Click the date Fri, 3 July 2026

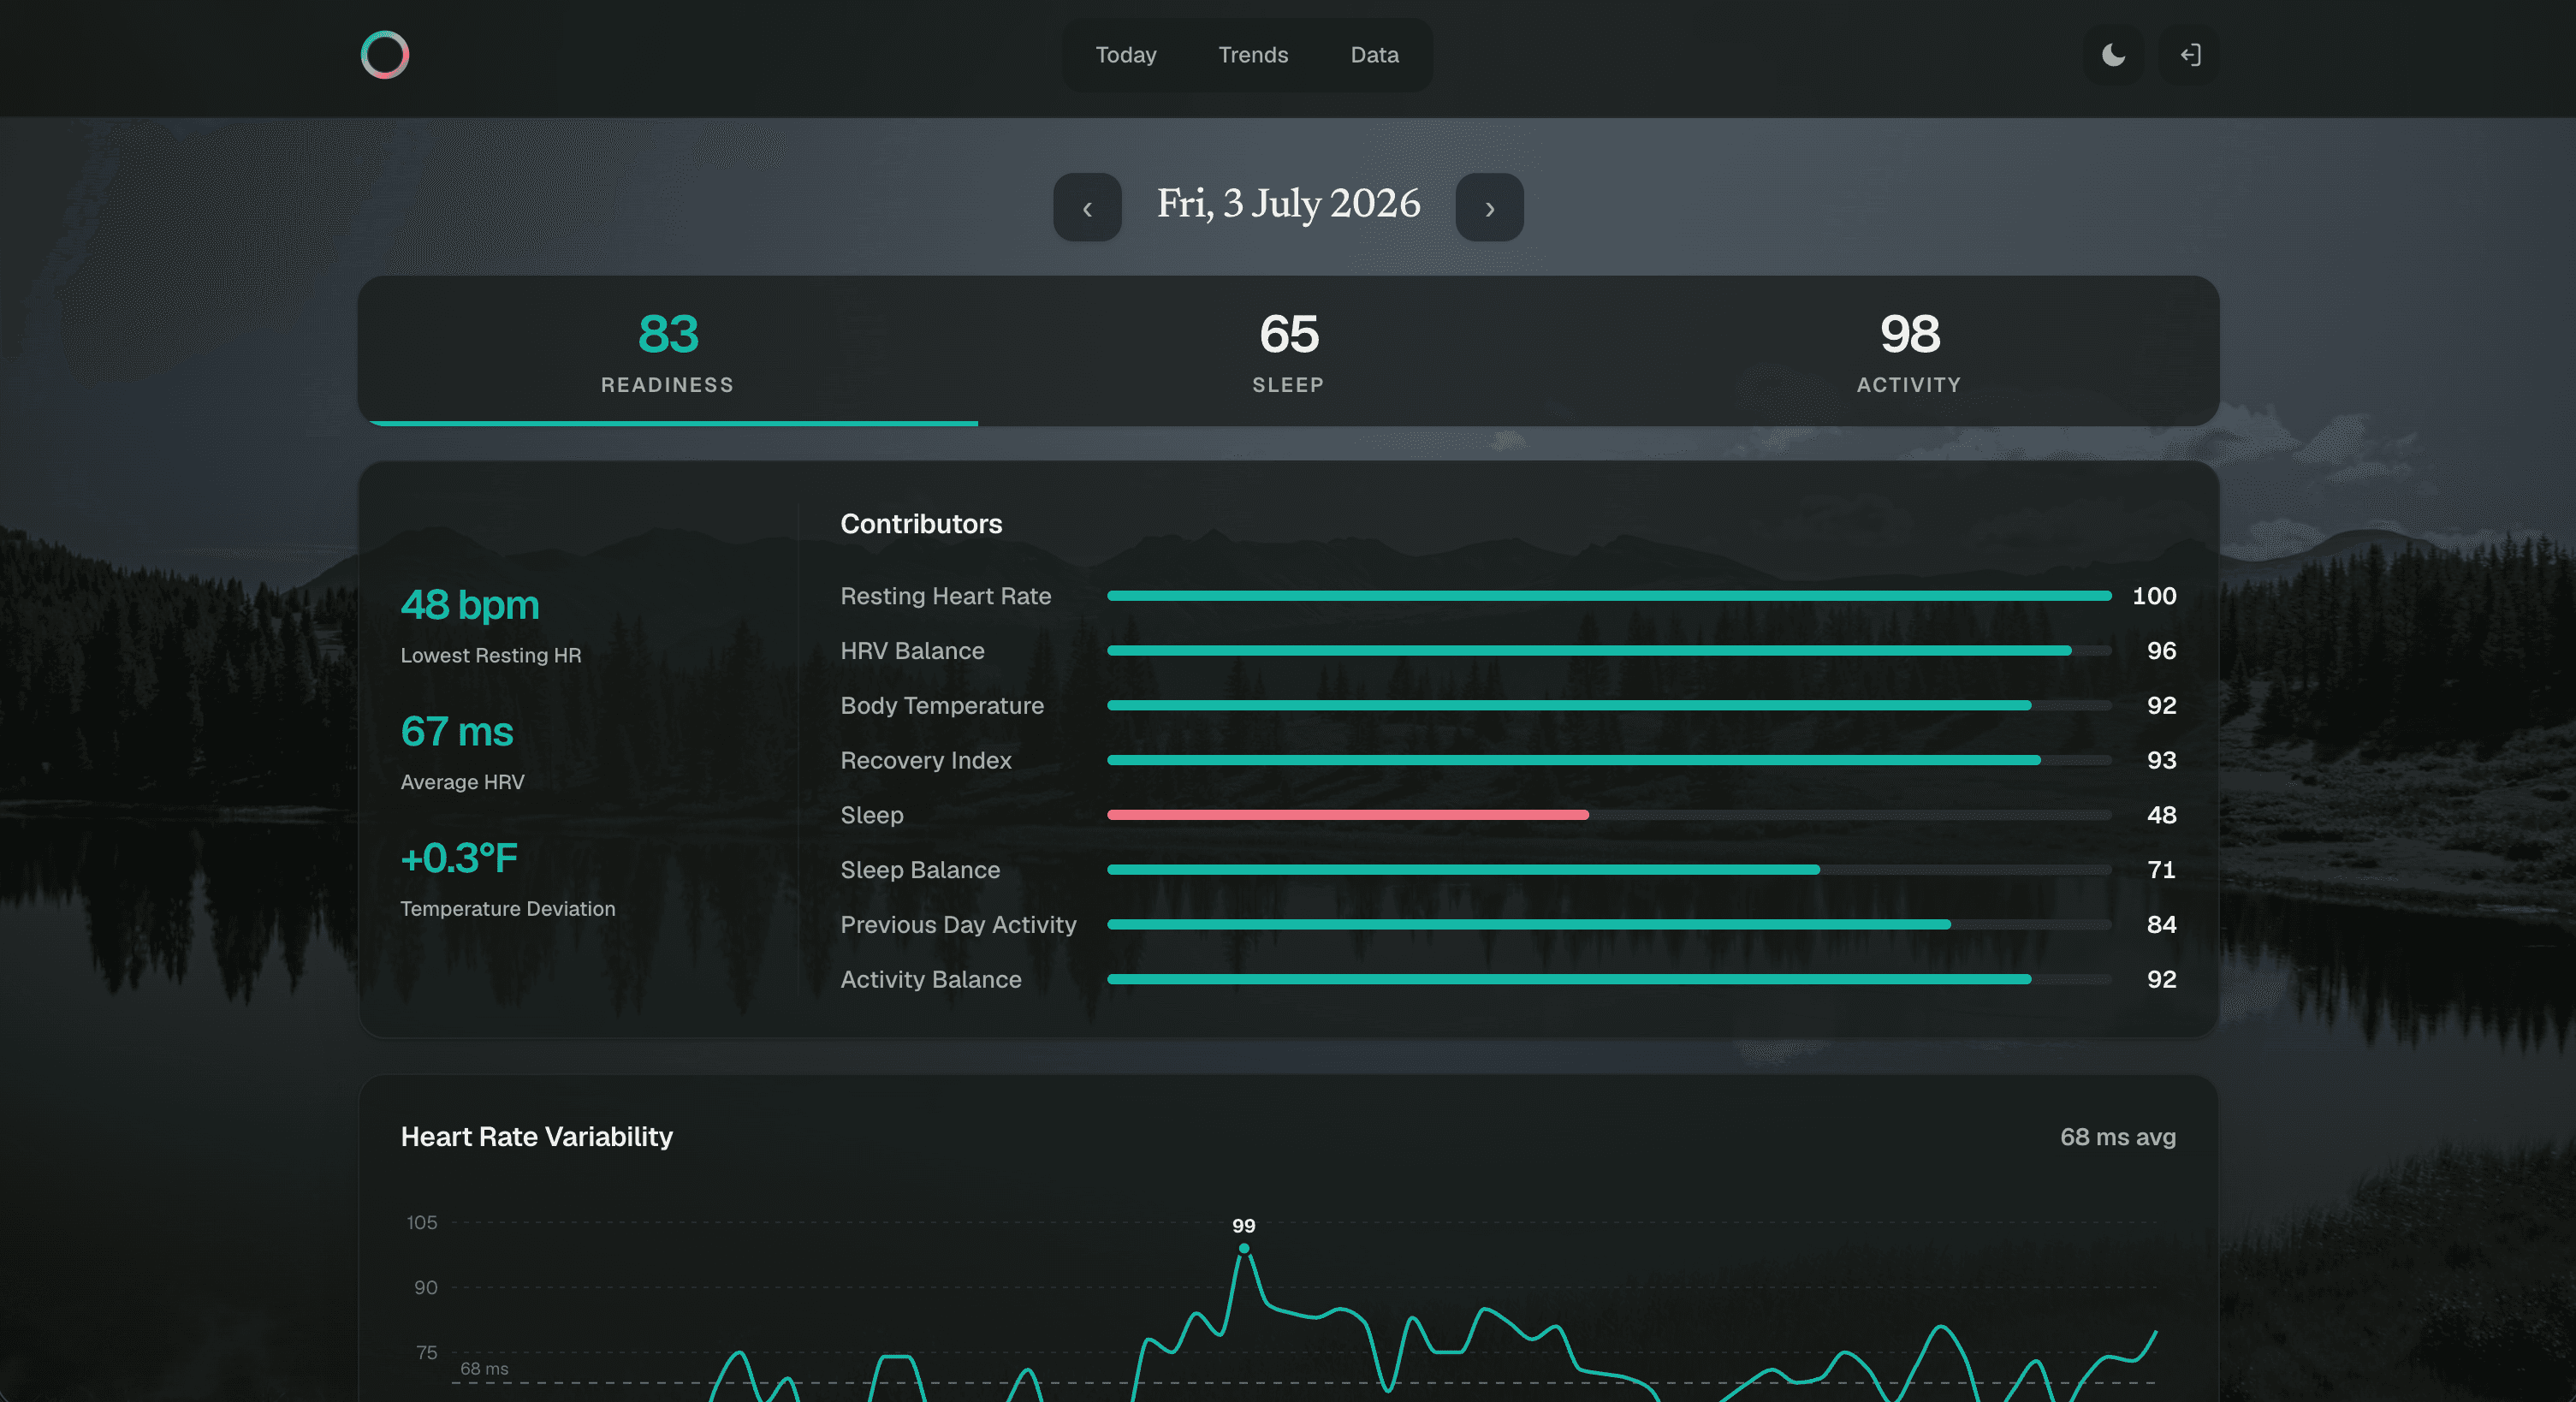click(x=1288, y=204)
